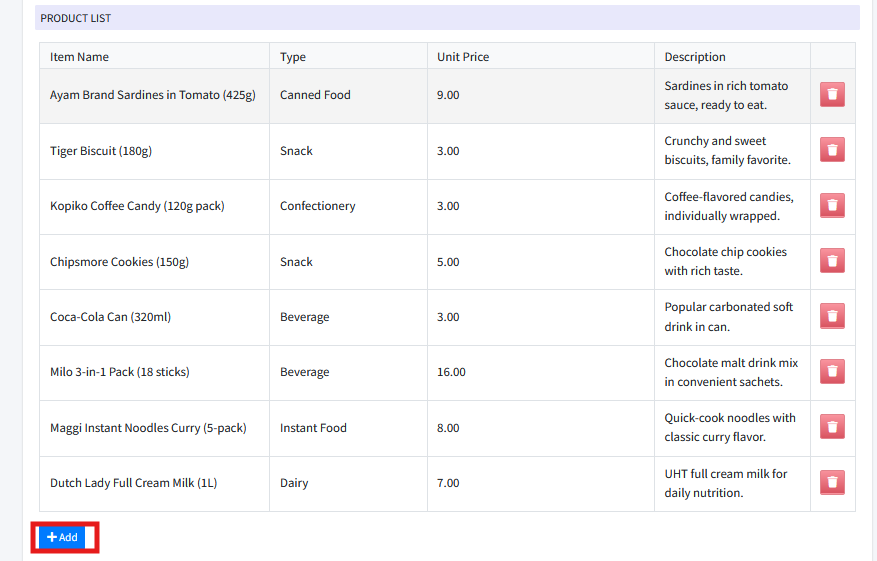The height and width of the screenshot is (561, 877).
Task: Click the Item Name column header
Action: pyautogui.click(x=80, y=57)
